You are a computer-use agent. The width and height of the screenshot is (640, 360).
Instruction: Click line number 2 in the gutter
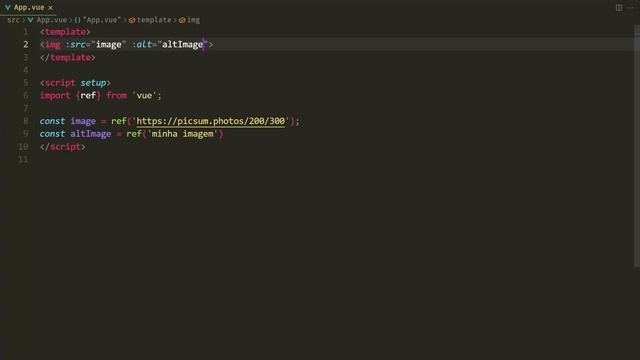click(x=26, y=44)
